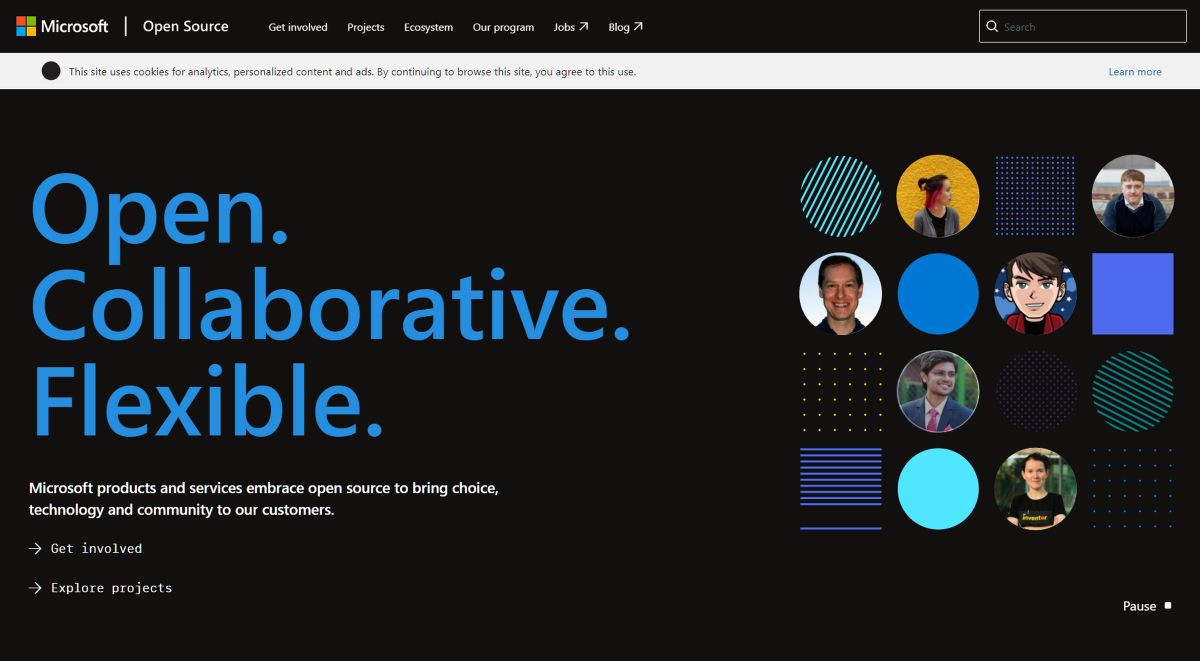Click the arrow icon beside Get involved link

coord(35,548)
